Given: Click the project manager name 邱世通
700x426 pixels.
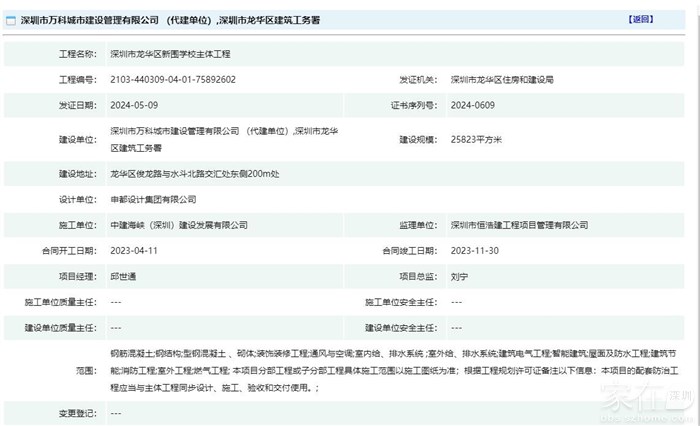Looking at the screenshot, I should pyautogui.click(x=125, y=276).
